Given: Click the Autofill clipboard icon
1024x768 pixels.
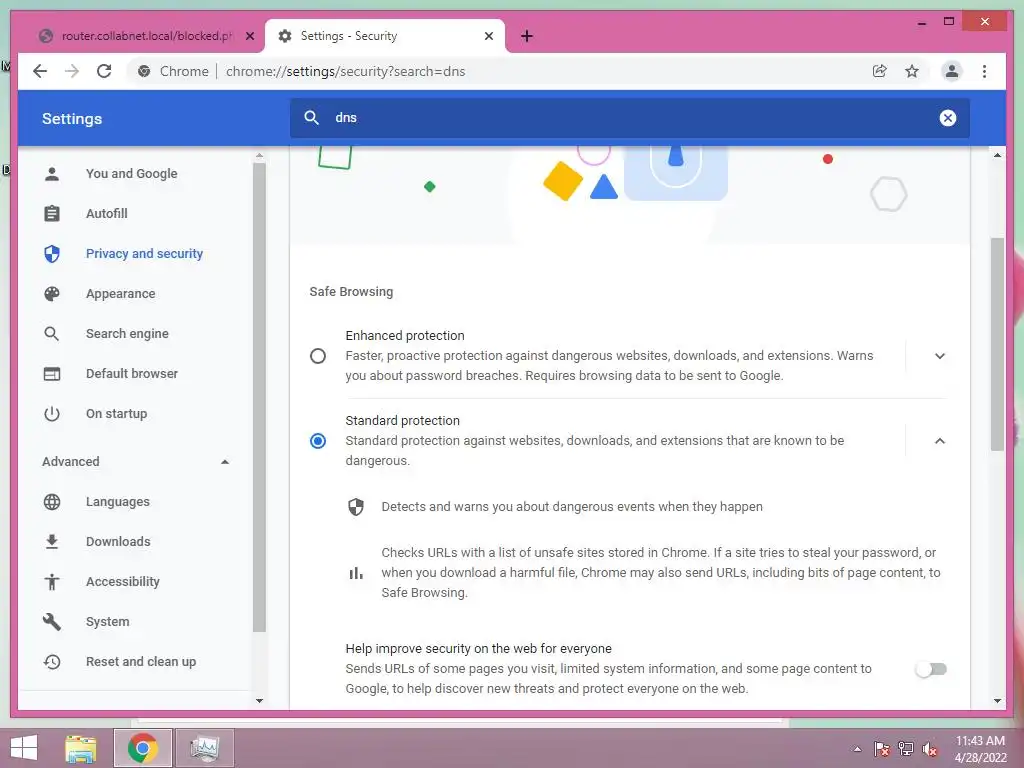Looking at the screenshot, I should pyautogui.click(x=52, y=214).
